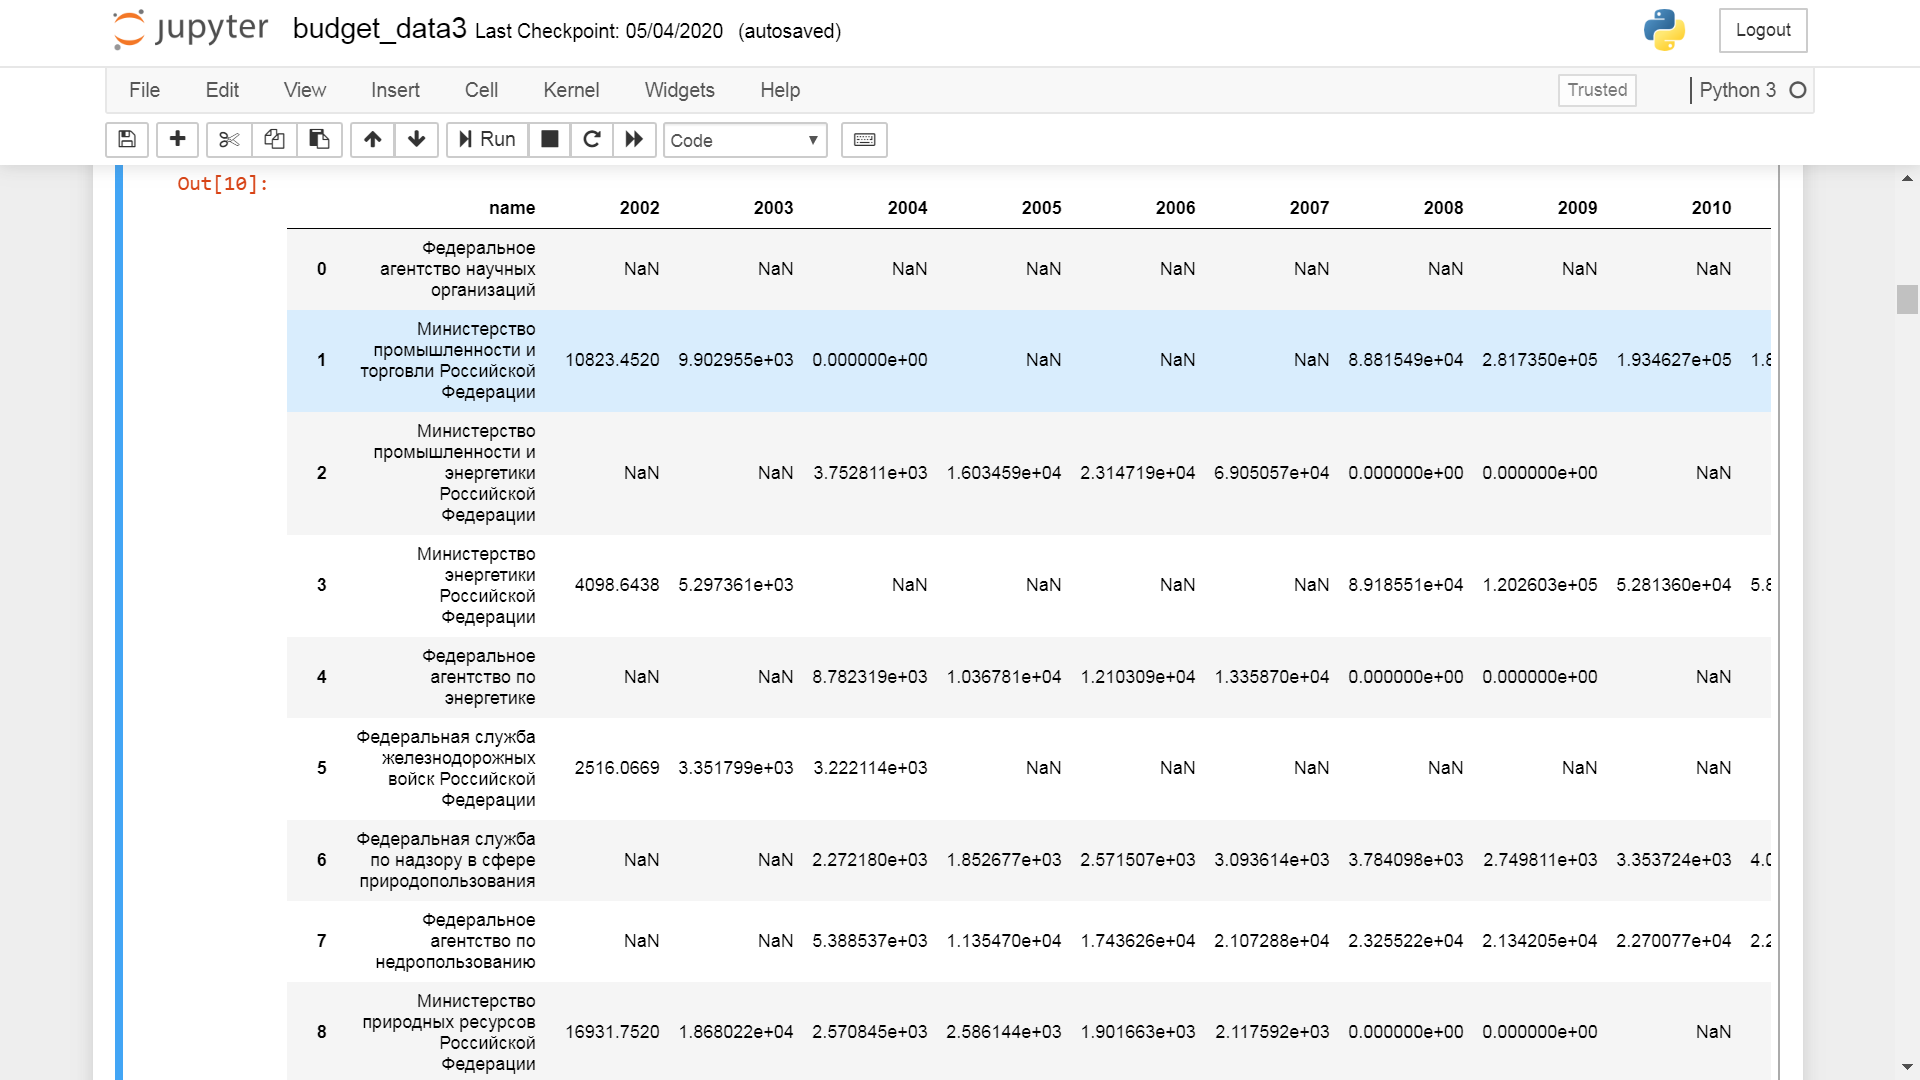Screen dimensions: 1920x1080
Task: Restart kernel and rerun notebook icon
Action: pyautogui.click(x=634, y=140)
